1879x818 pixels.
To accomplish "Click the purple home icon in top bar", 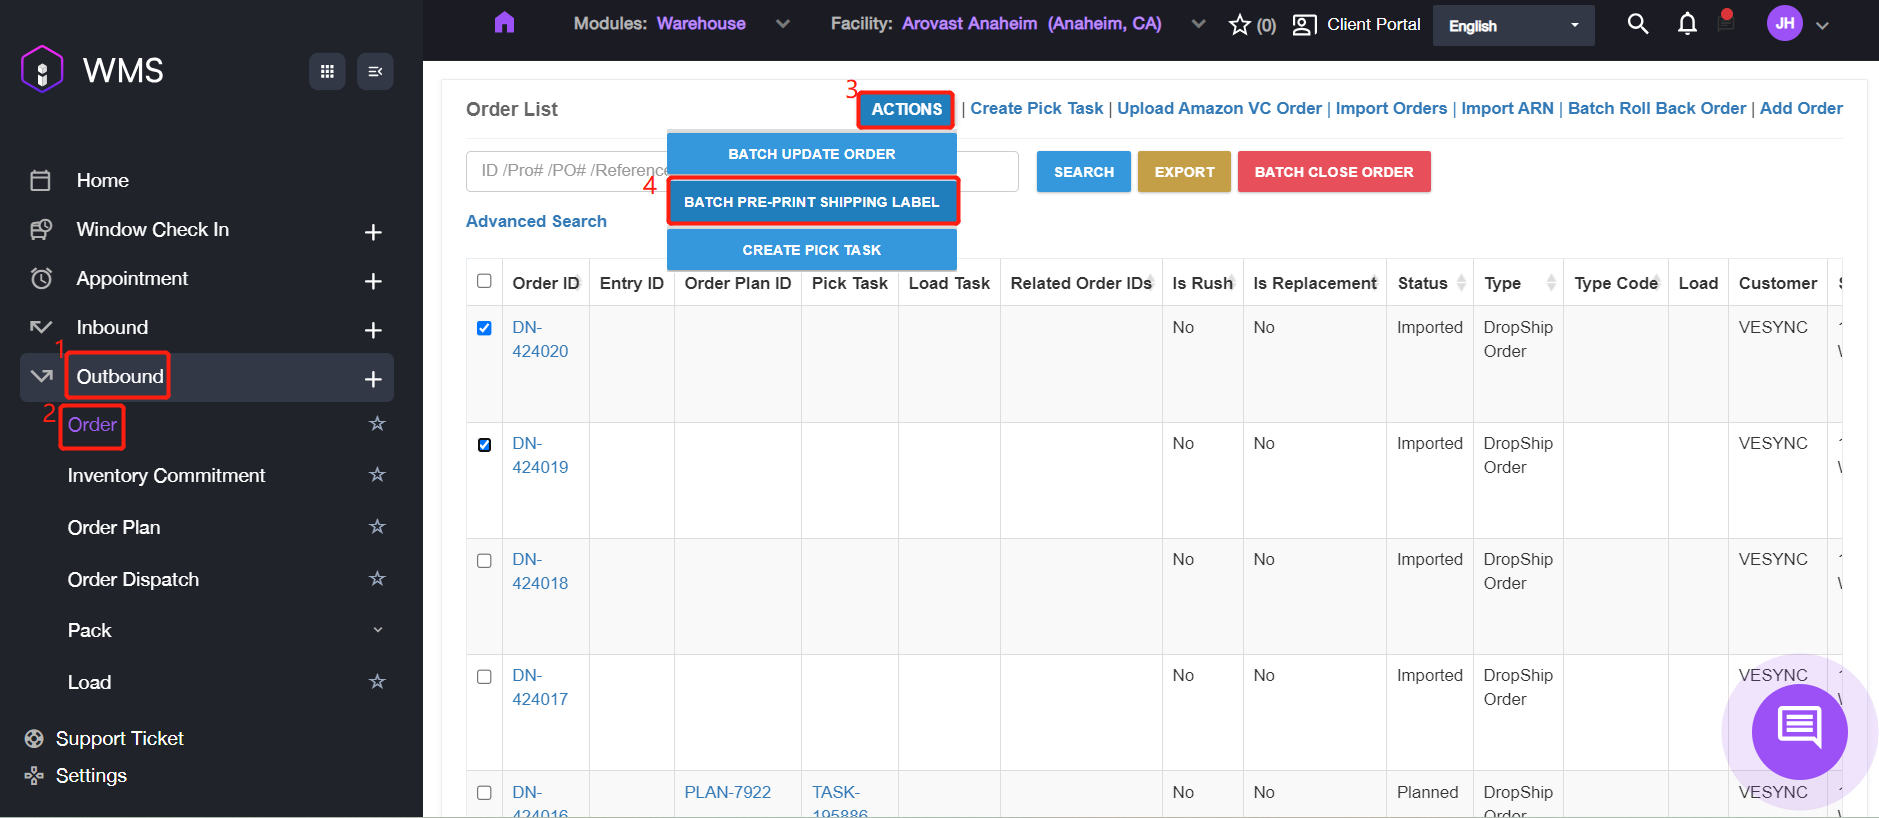I will tap(504, 23).
